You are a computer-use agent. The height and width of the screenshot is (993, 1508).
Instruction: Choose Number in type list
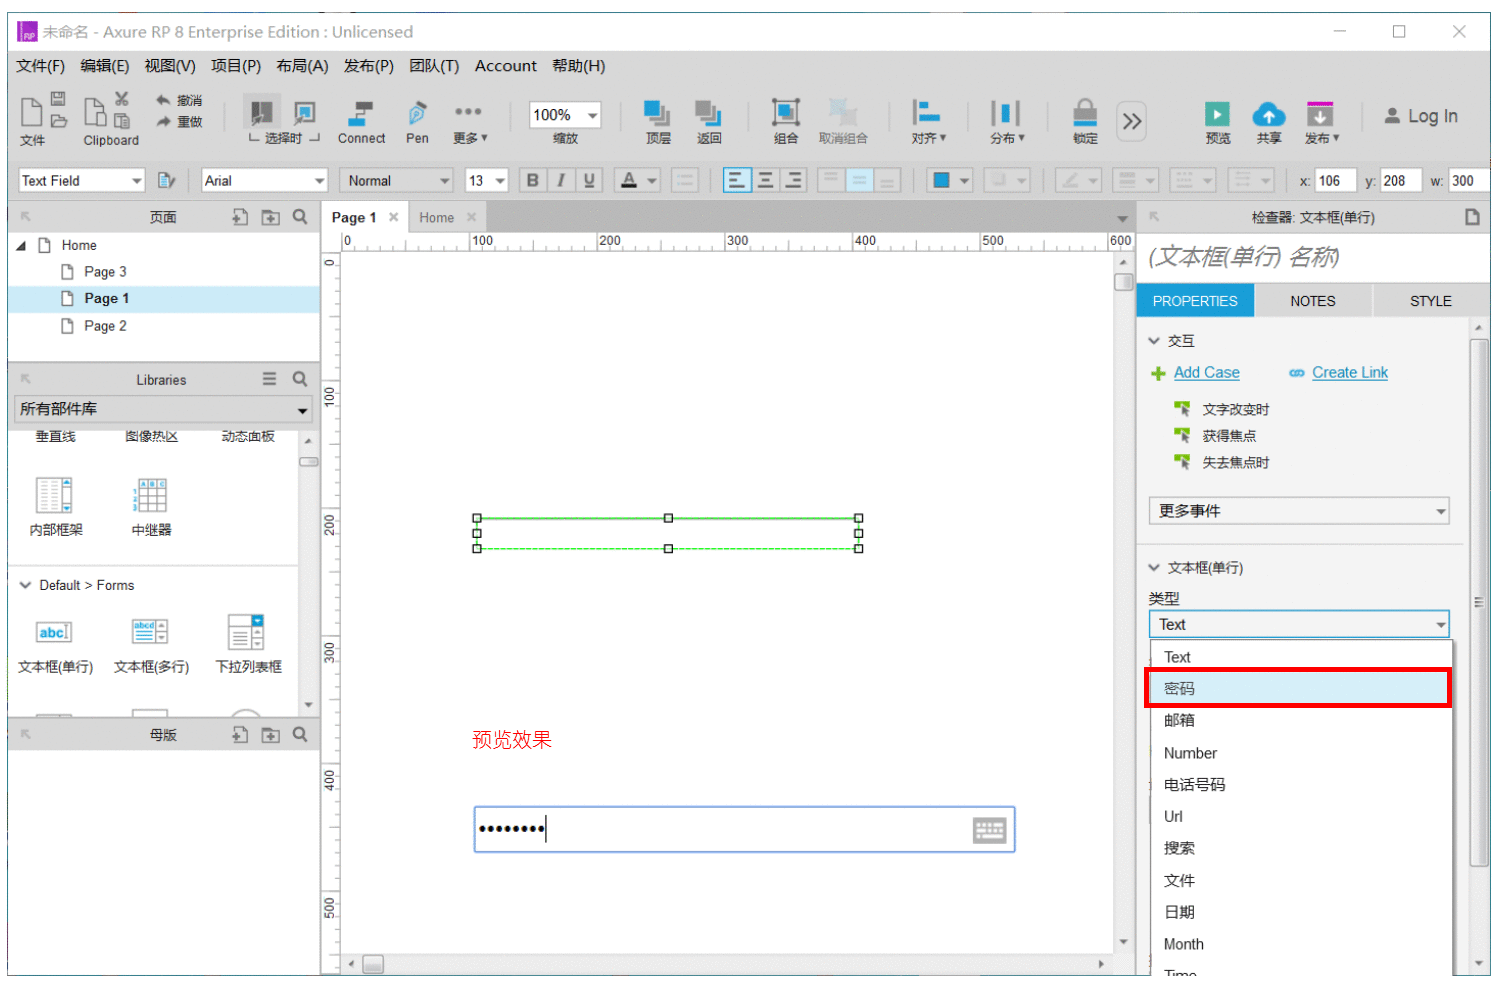coord(1298,753)
